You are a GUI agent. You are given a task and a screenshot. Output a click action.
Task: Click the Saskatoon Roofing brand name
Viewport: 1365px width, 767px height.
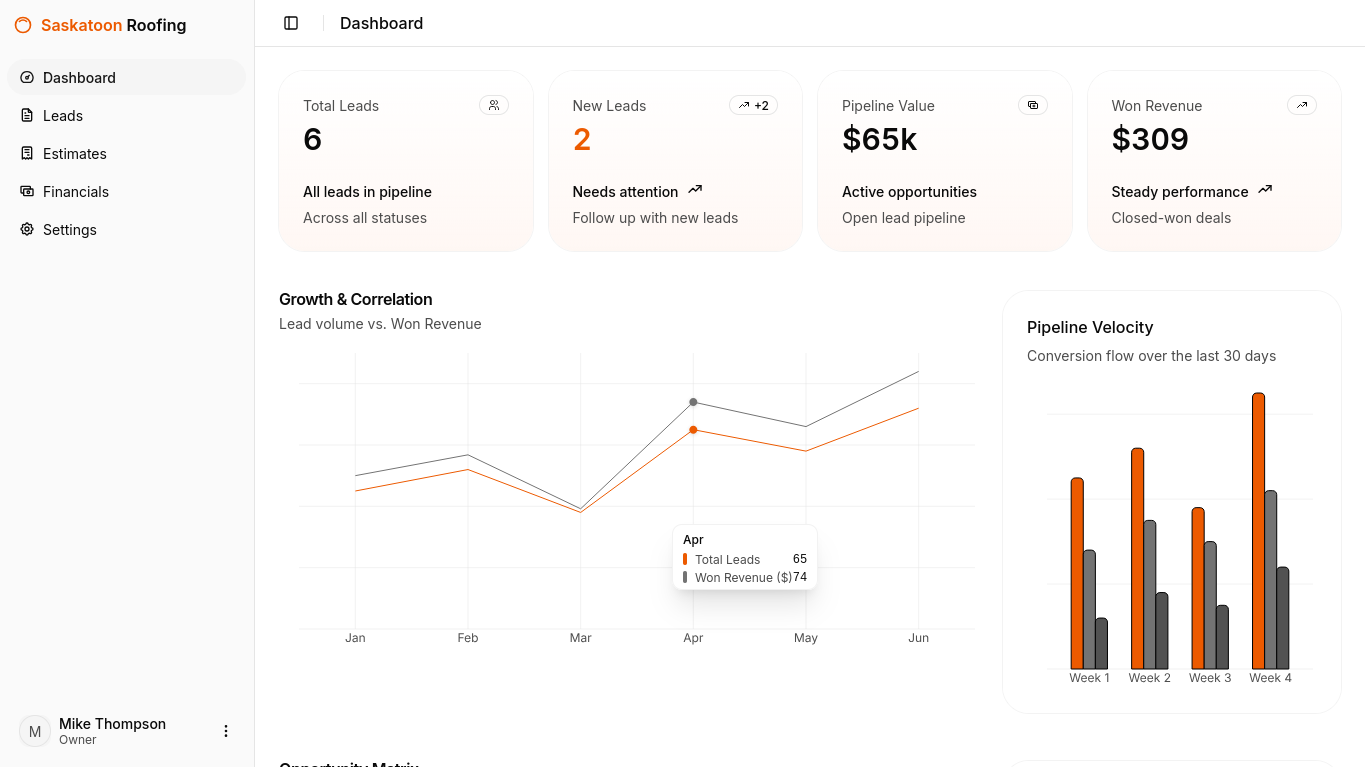click(x=113, y=25)
